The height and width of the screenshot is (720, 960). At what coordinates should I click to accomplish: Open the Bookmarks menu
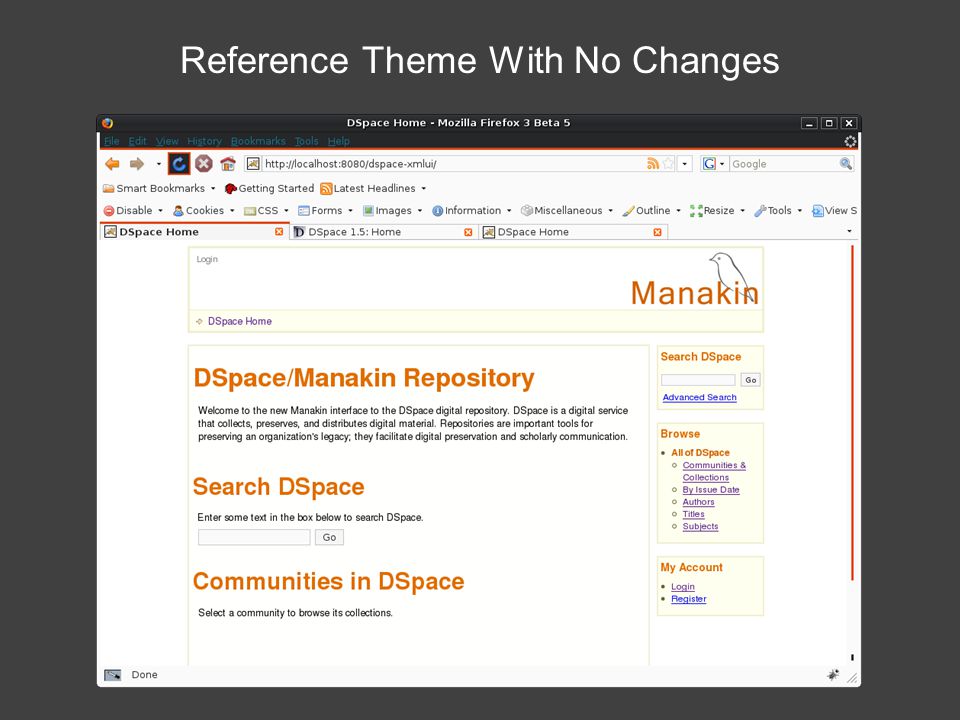coord(258,141)
